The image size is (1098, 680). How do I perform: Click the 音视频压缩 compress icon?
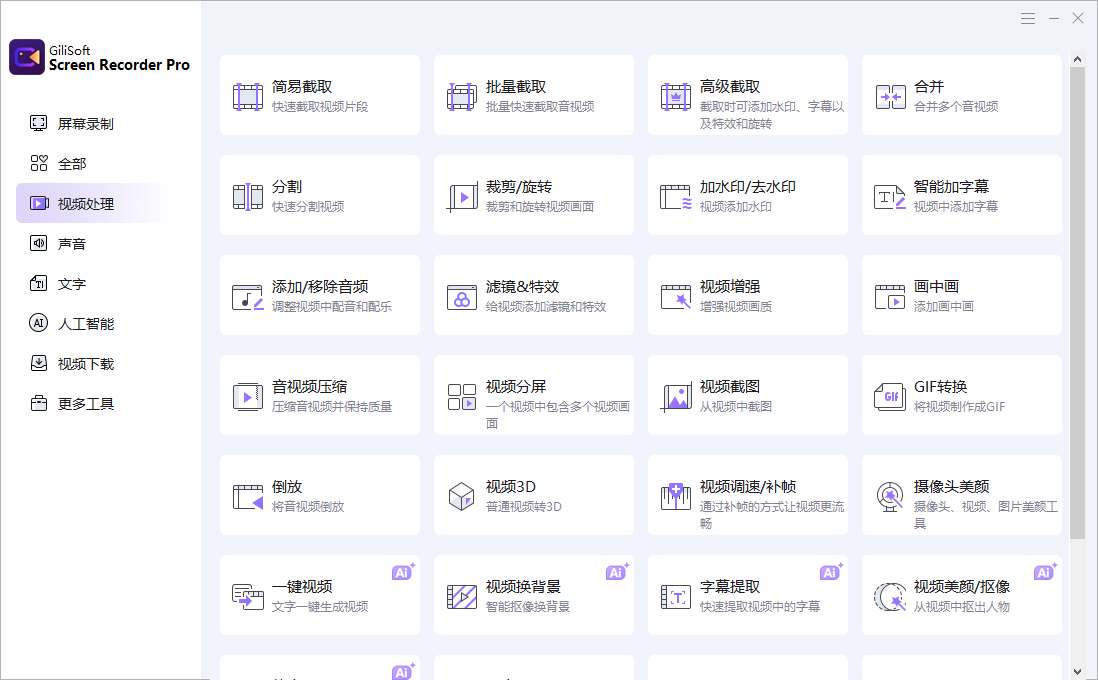248,397
